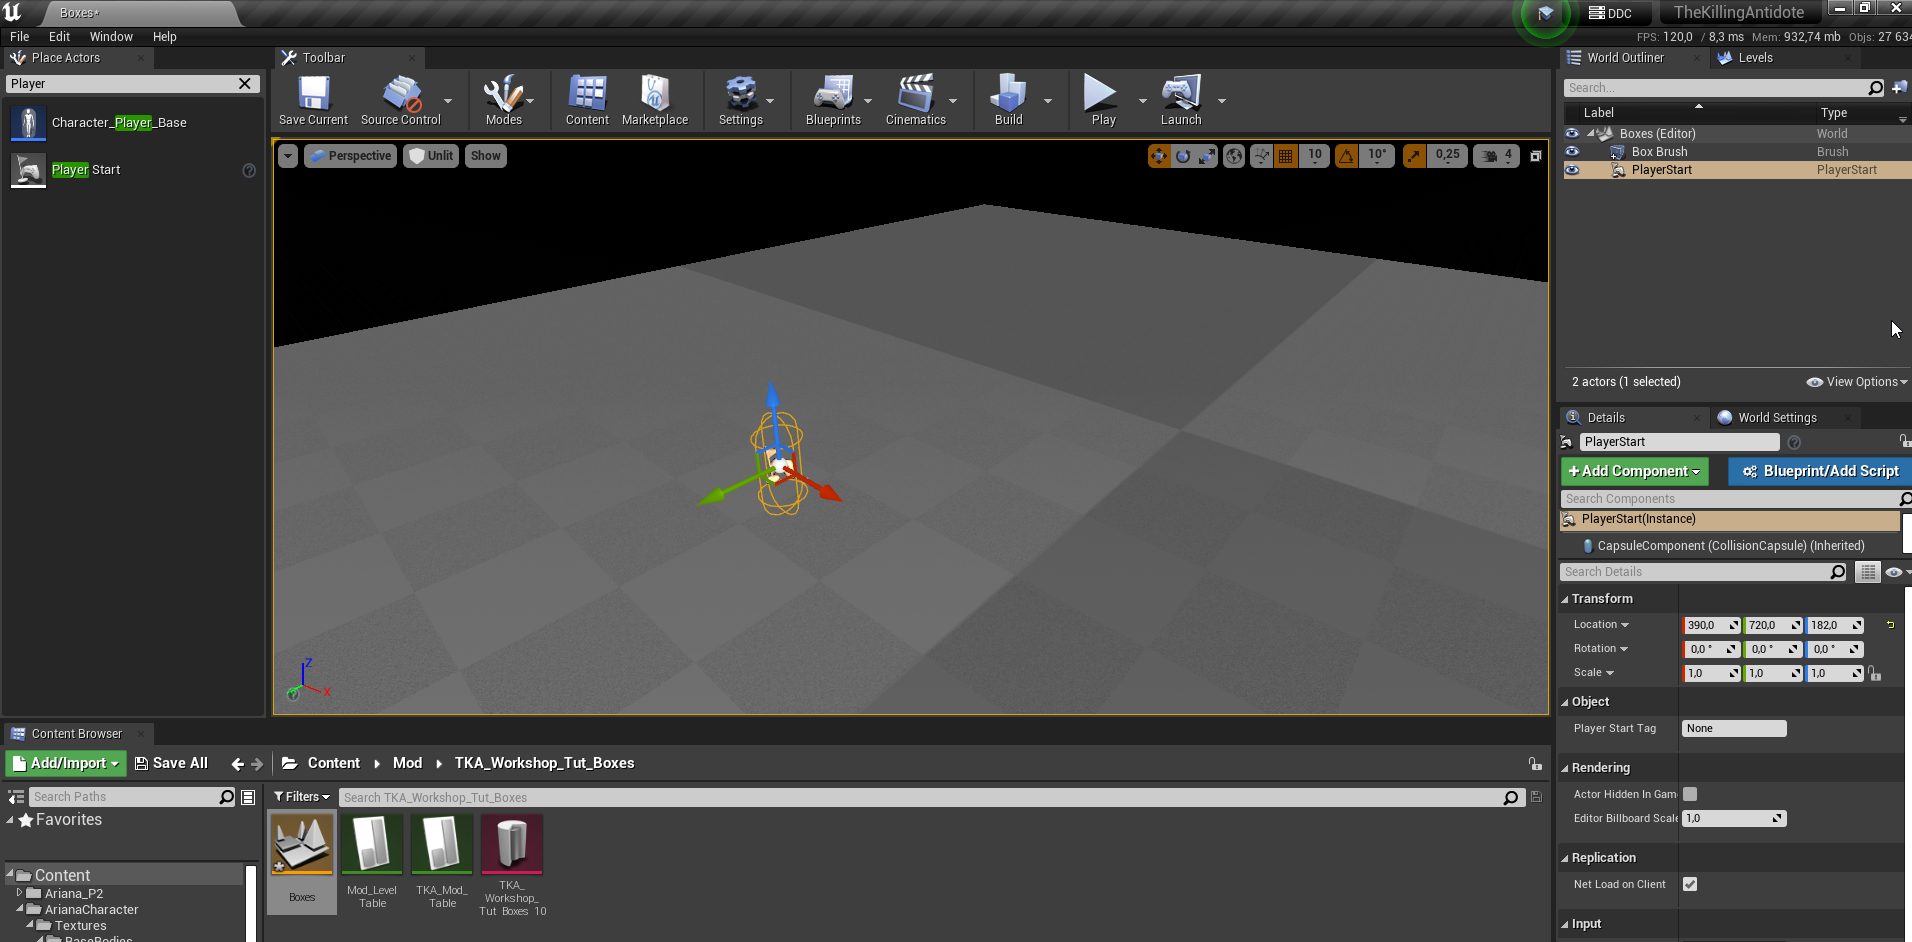Screen dimensions: 1912x942
Task: Select the translate gizmo mode in viewport
Action: click(x=1159, y=156)
